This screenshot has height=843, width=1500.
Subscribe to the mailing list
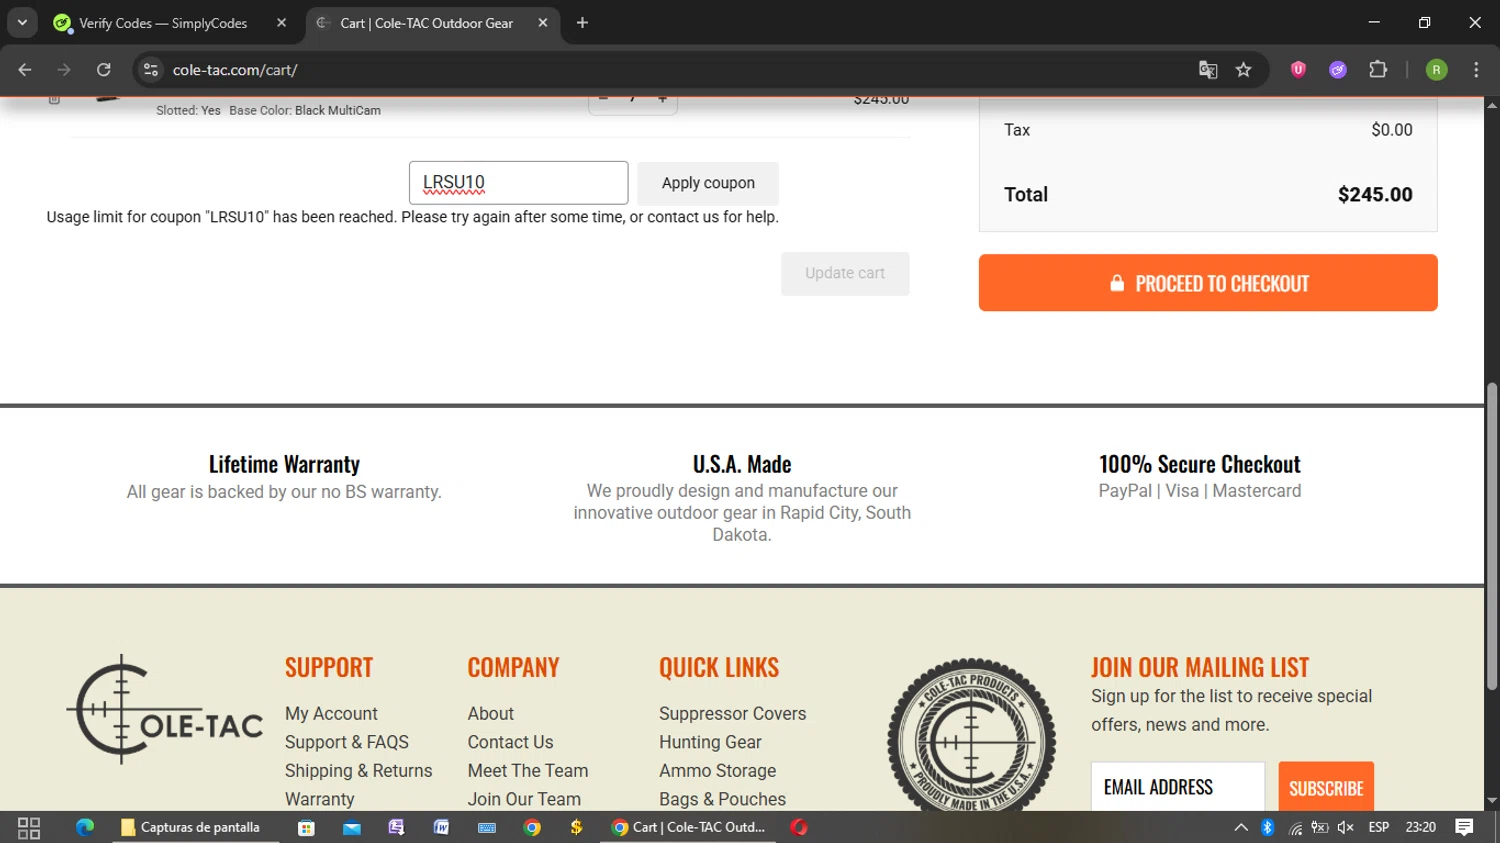tap(1326, 787)
